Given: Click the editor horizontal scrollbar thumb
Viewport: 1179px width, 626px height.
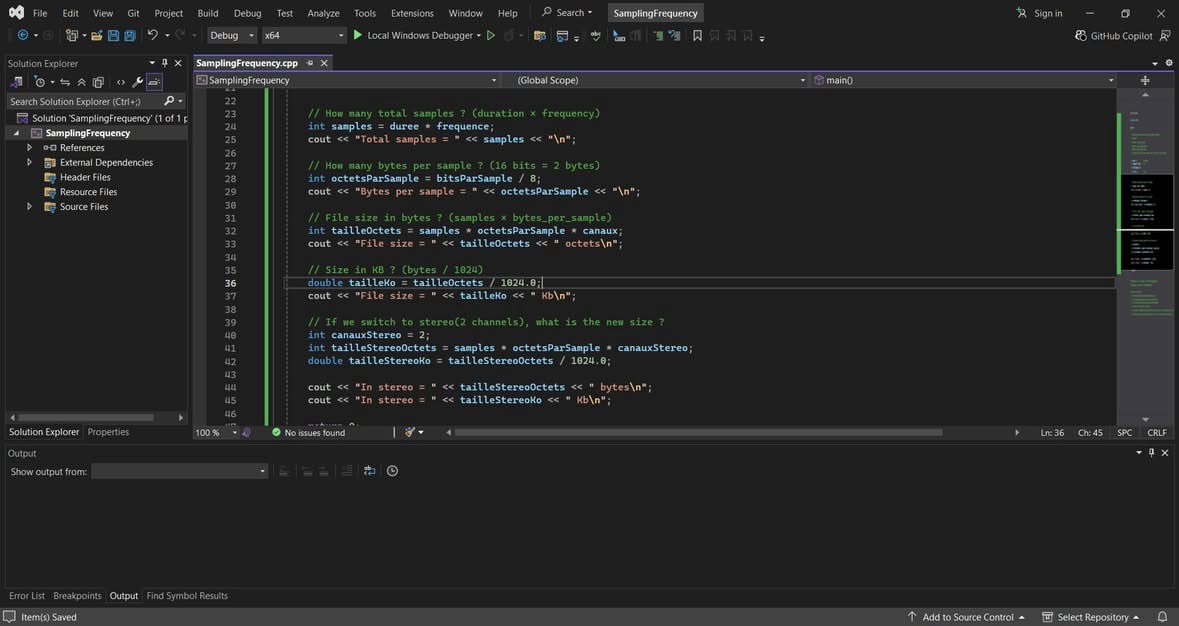Looking at the screenshot, I should click(x=698, y=432).
